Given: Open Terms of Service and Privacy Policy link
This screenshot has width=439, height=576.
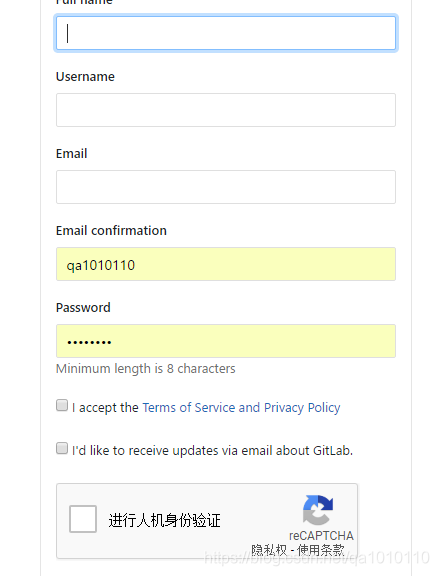Looking at the screenshot, I should point(241,407).
